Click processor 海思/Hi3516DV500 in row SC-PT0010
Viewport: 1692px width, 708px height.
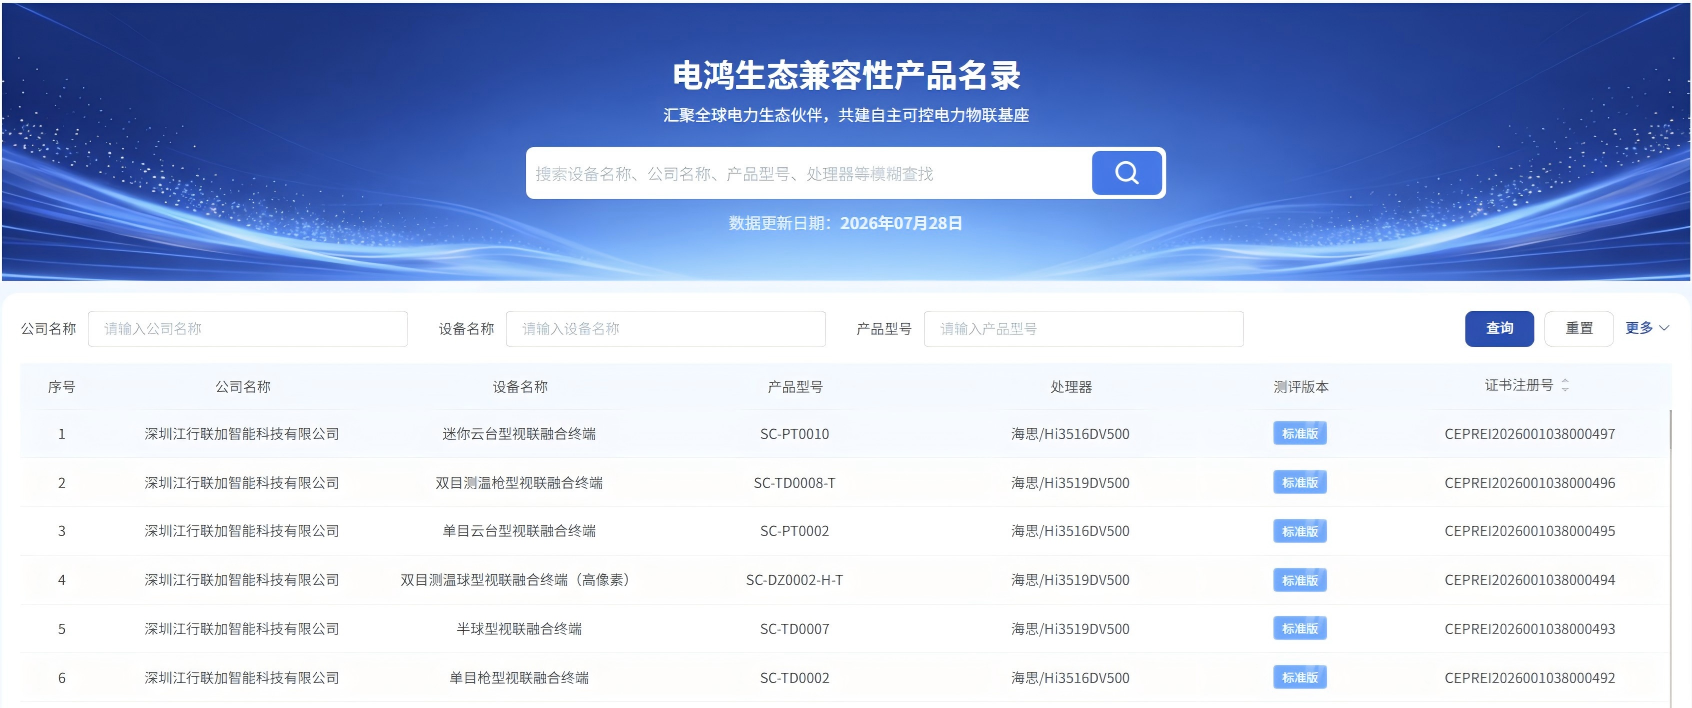click(1070, 434)
